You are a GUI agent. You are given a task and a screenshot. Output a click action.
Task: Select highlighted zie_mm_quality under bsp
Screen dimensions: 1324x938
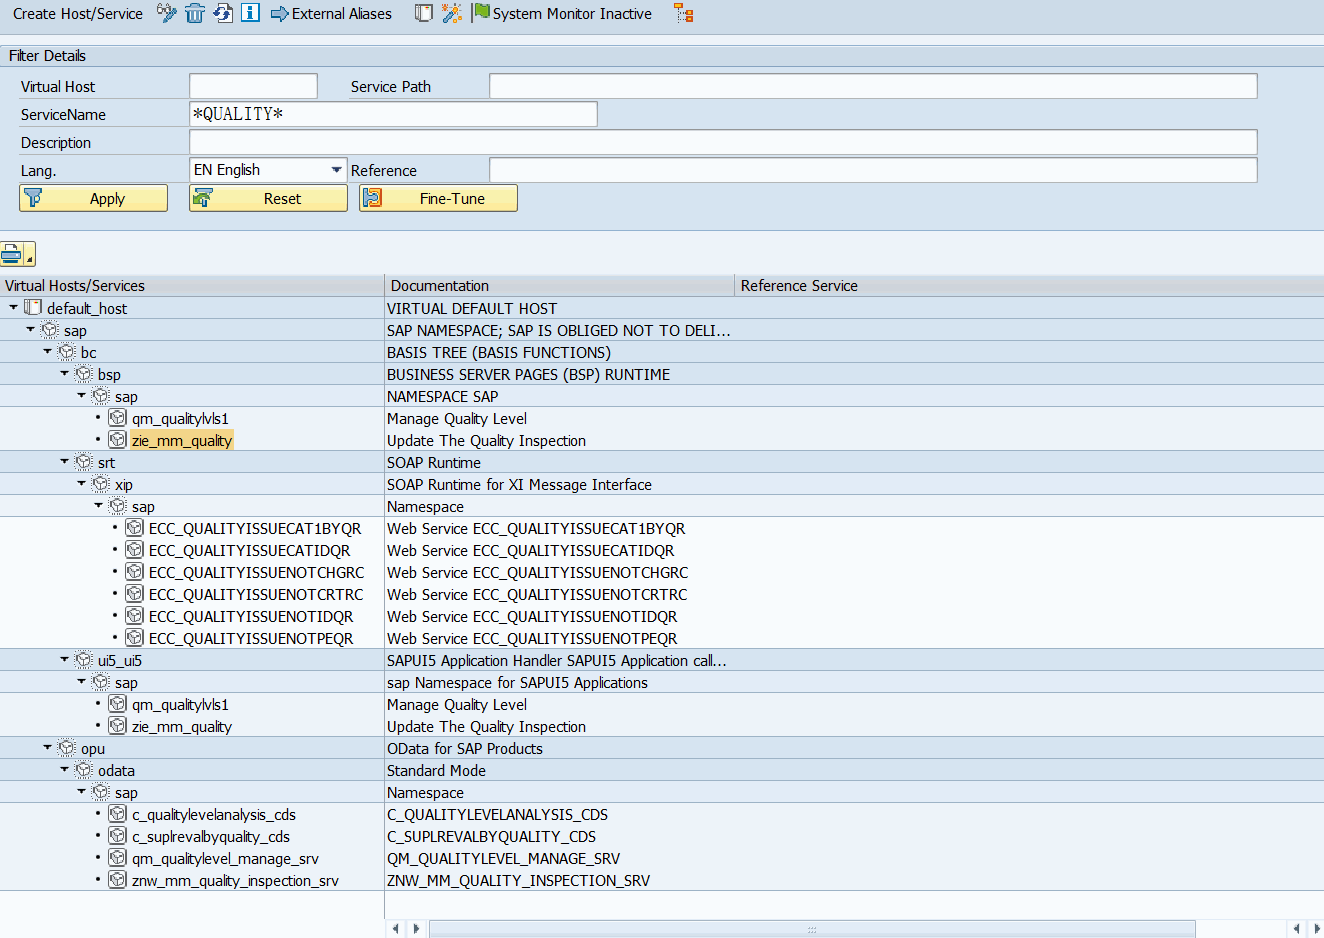pos(182,441)
